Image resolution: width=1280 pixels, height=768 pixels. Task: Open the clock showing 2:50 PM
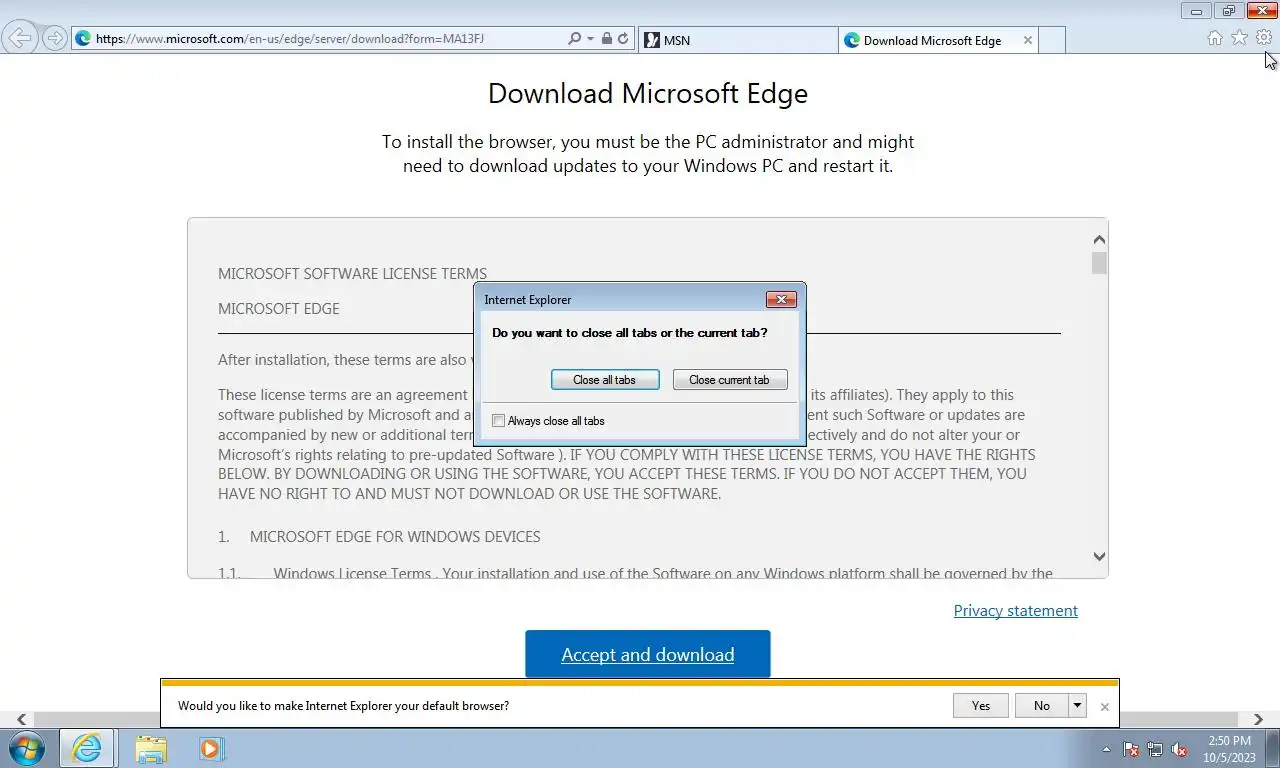(1229, 749)
